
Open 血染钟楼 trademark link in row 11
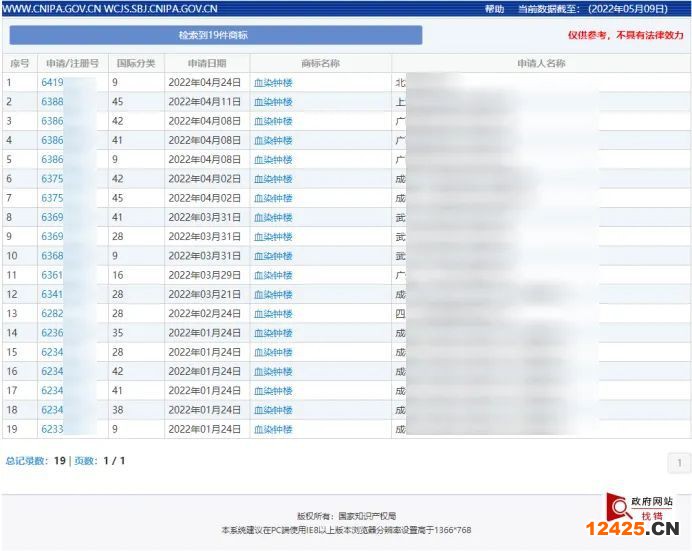tap(273, 275)
